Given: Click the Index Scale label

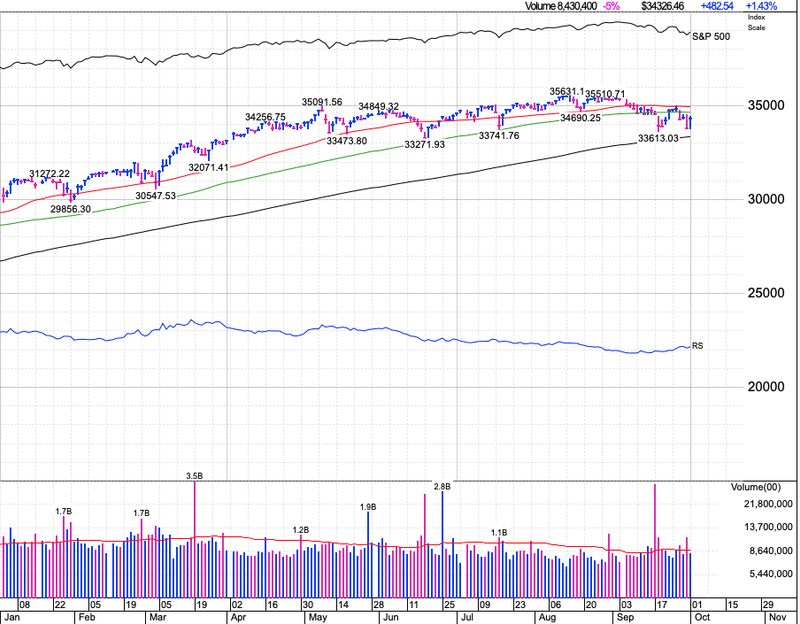Looking at the screenshot, I should click(x=756, y=22).
